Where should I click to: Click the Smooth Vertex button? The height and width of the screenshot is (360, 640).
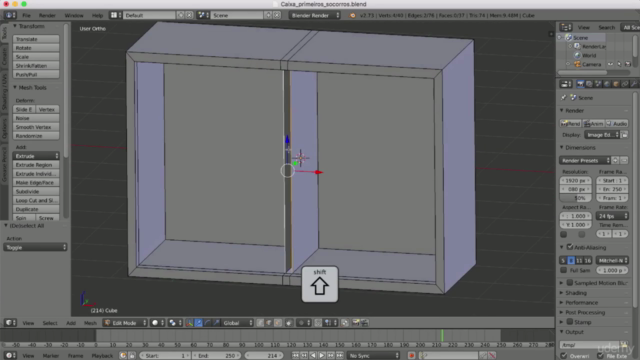(x=36, y=127)
